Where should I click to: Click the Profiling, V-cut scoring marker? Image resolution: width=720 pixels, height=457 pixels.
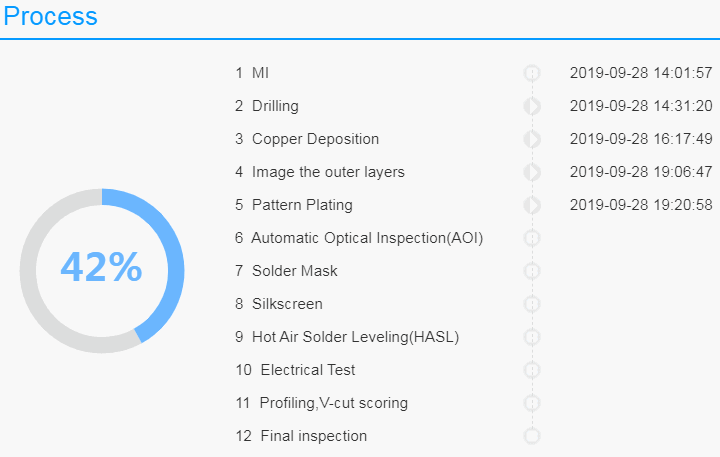pyautogui.click(x=532, y=403)
